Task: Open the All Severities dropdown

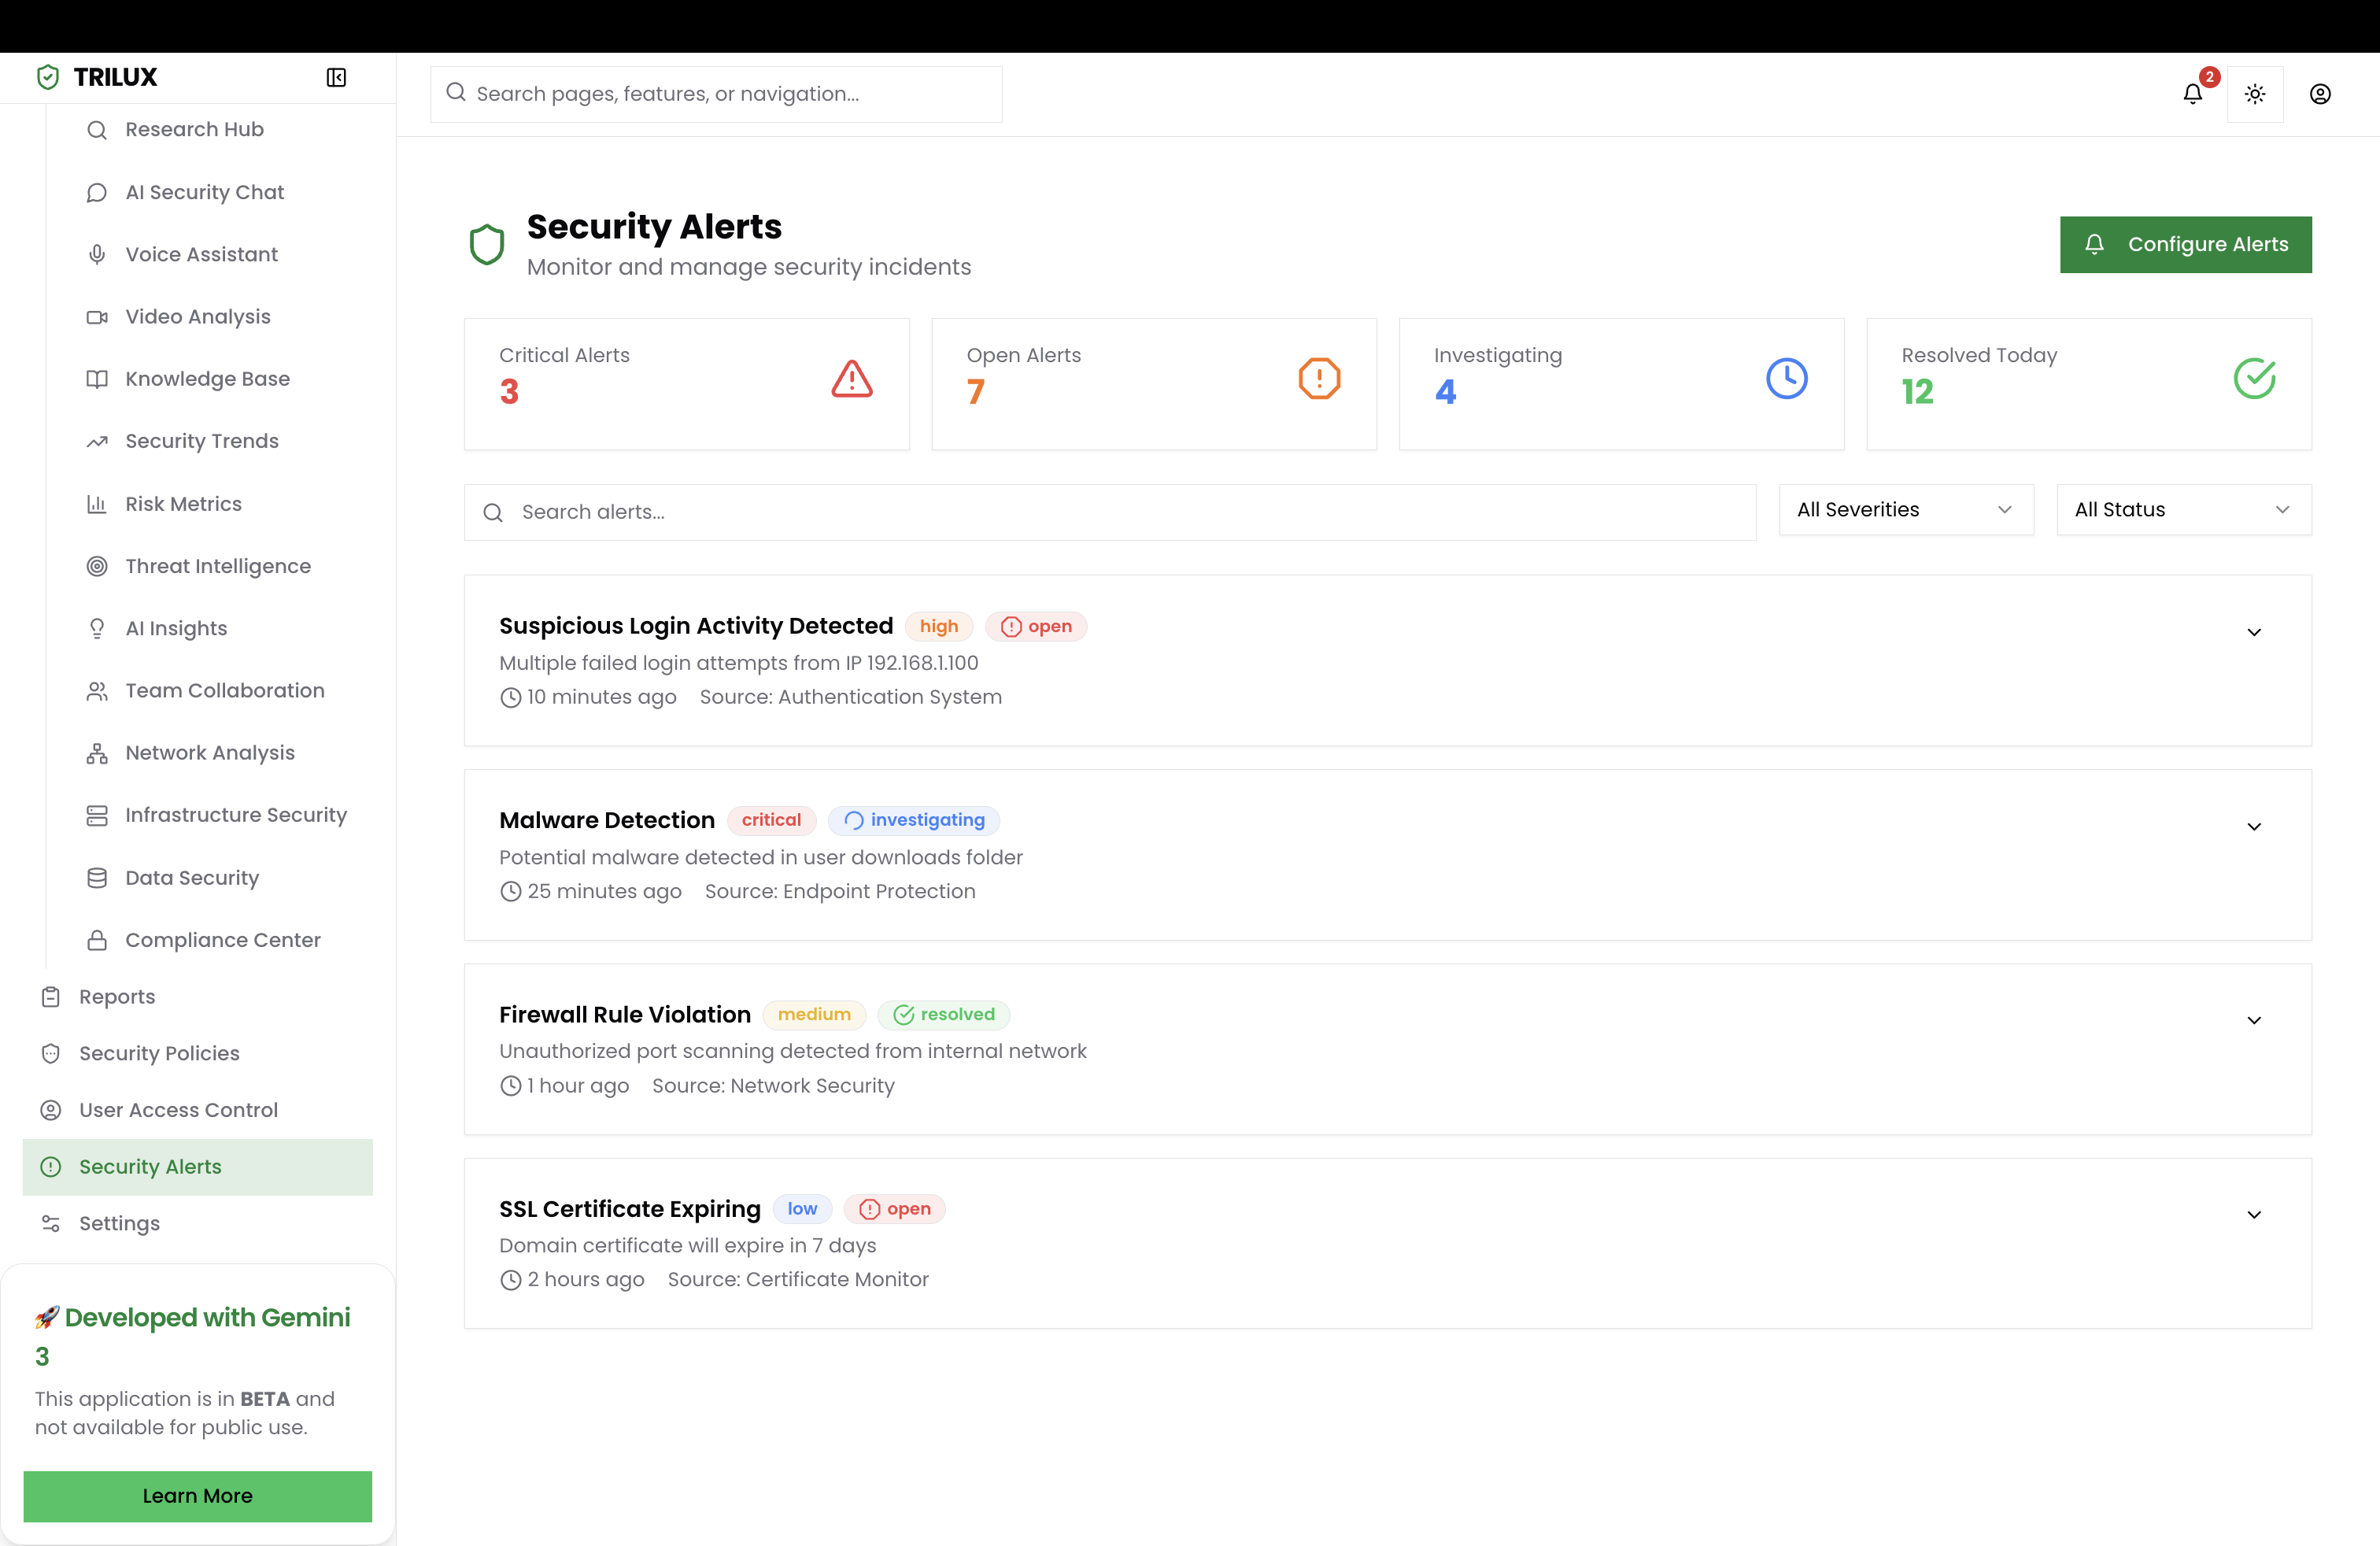Action: 1905,510
